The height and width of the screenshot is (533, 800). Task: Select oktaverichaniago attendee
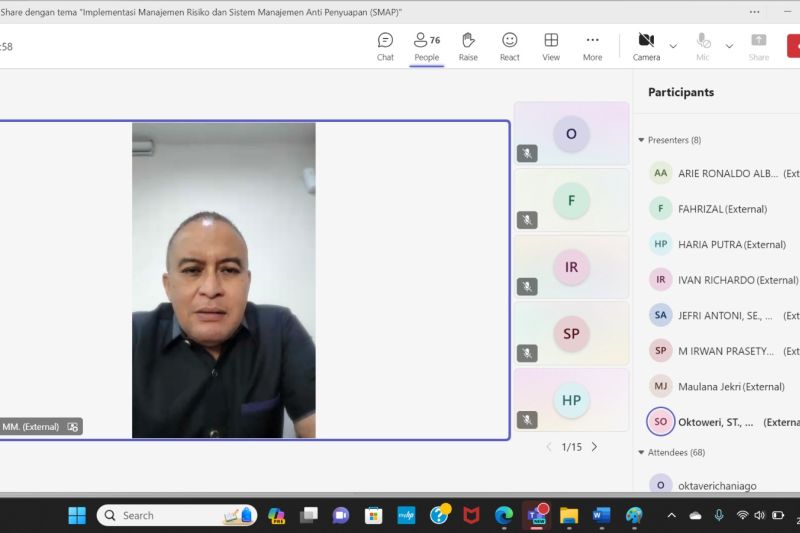pos(723,485)
